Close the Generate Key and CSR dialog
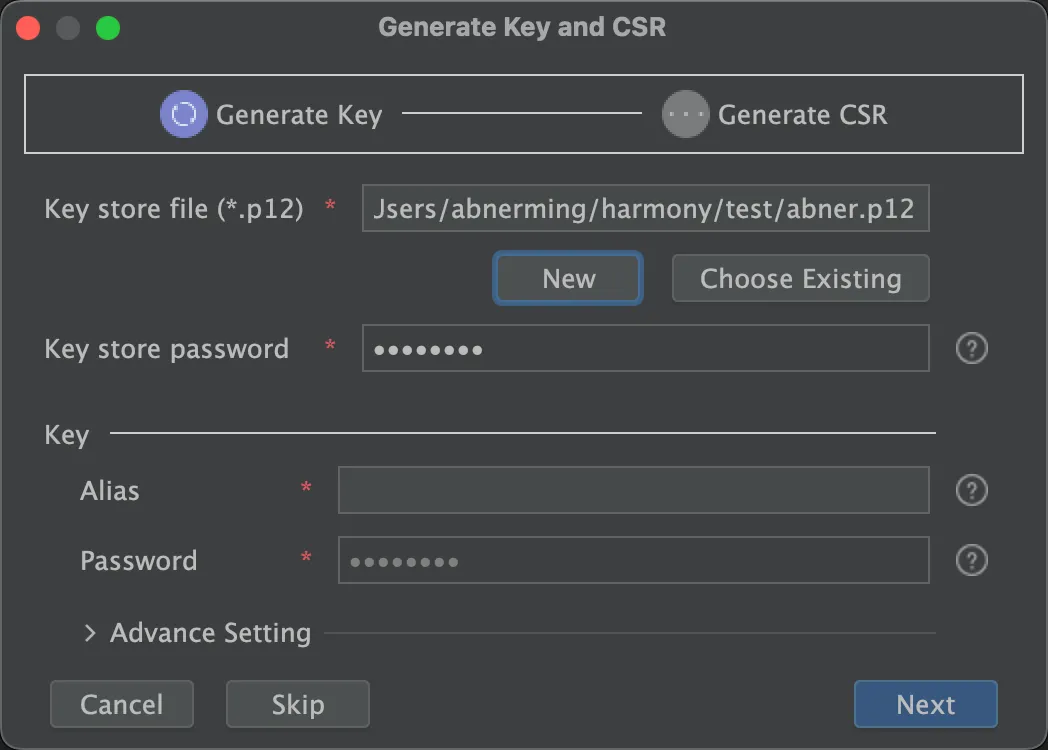This screenshot has height=750, width=1048. point(28,27)
